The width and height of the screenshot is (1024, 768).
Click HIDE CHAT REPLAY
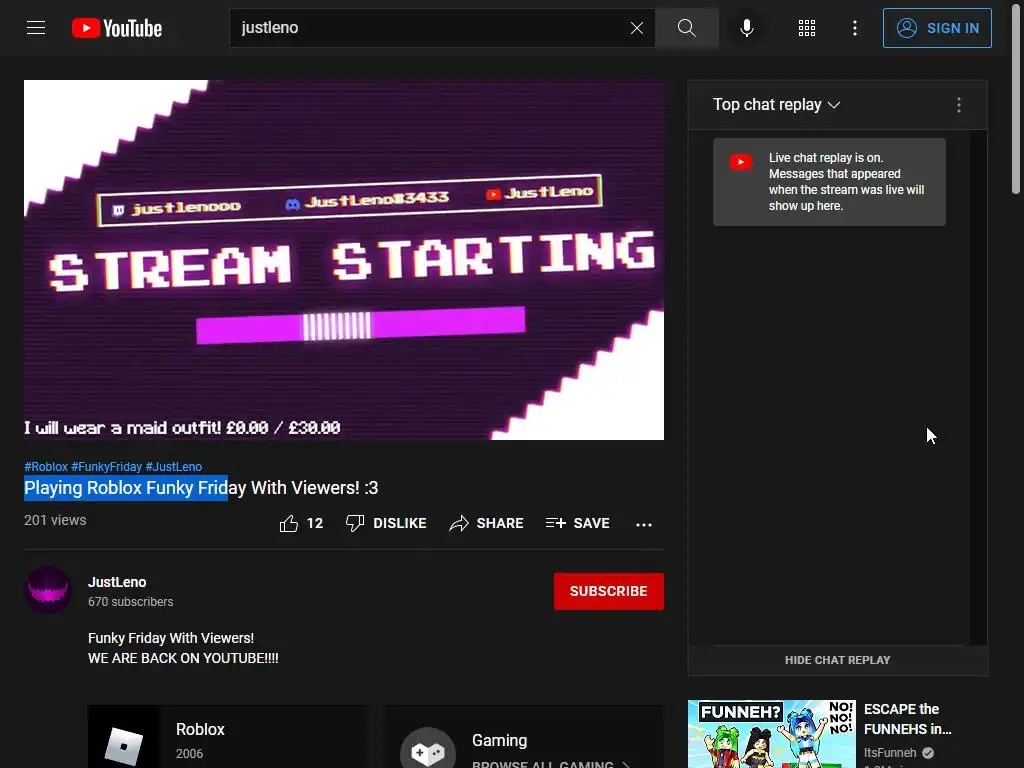click(837, 660)
